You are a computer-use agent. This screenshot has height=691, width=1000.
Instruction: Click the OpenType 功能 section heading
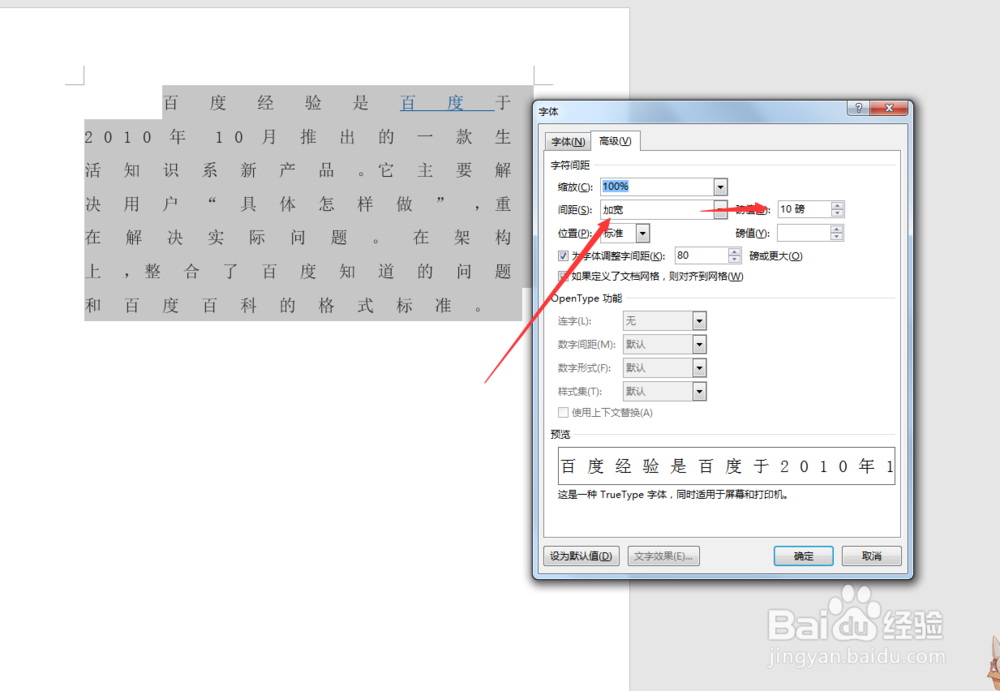click(x=586, y=298)
